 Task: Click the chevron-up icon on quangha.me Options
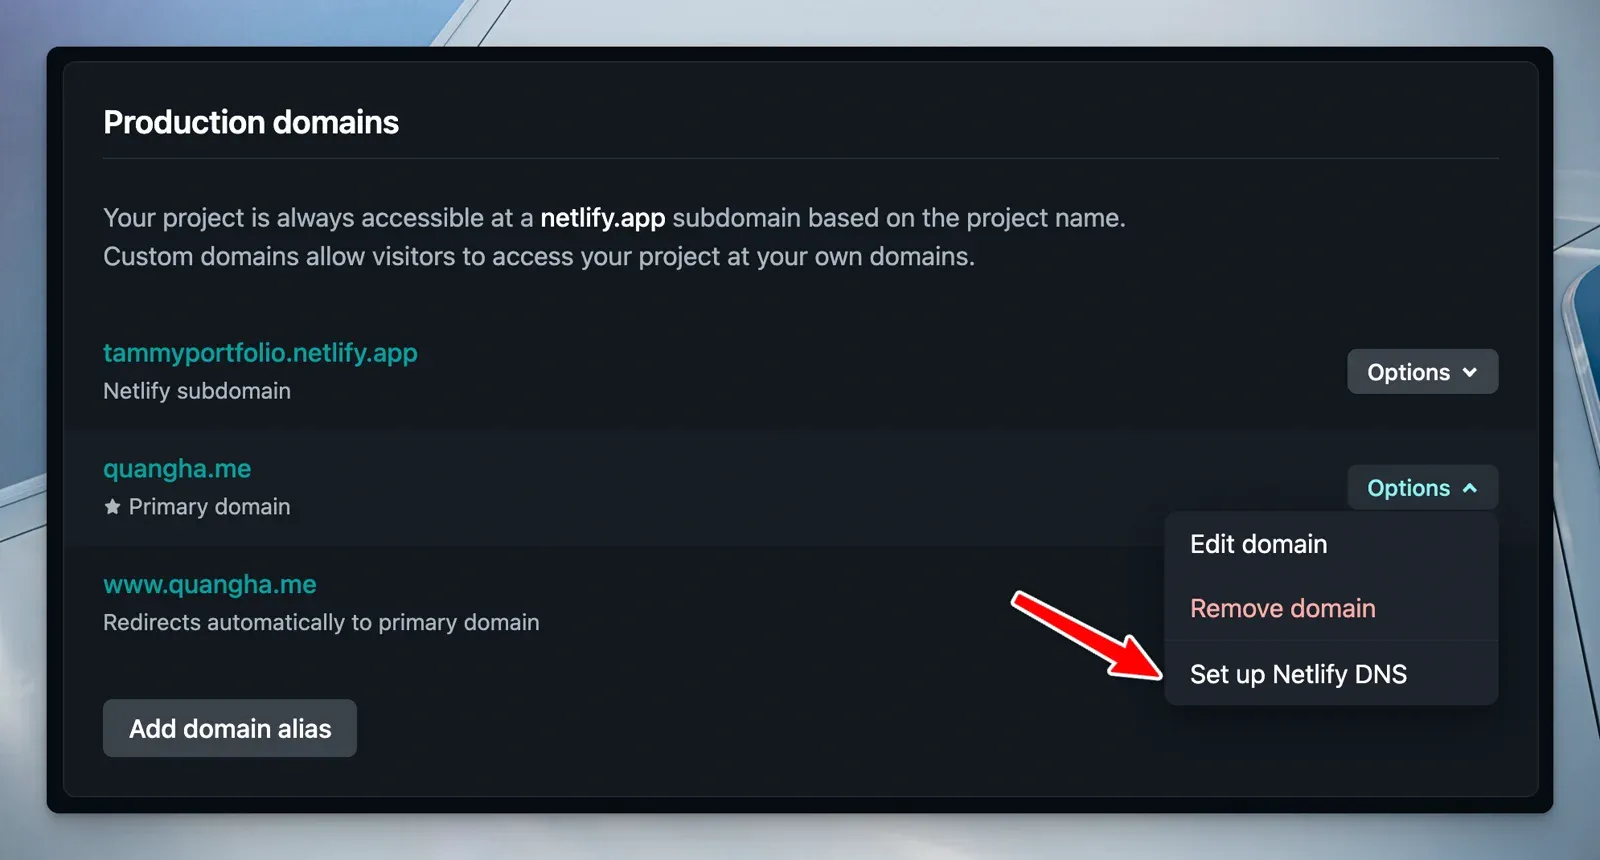pyautogui.click(x=1470, y=488)
